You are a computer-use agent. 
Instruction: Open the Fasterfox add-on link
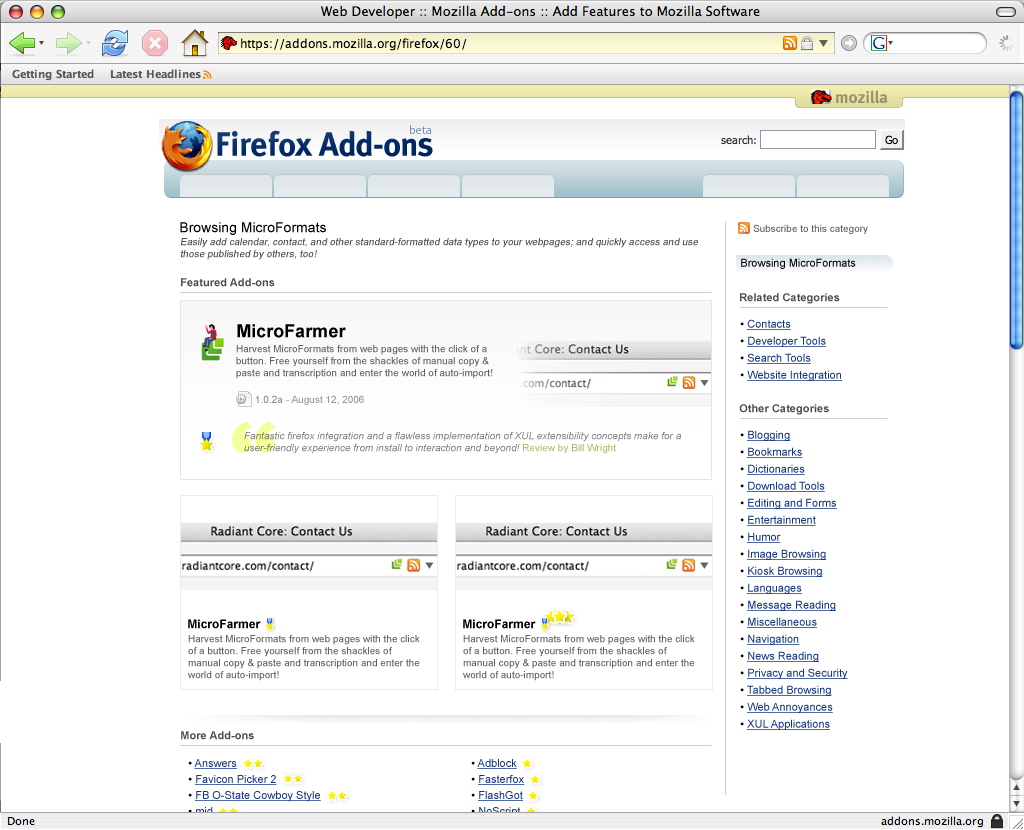501,779
